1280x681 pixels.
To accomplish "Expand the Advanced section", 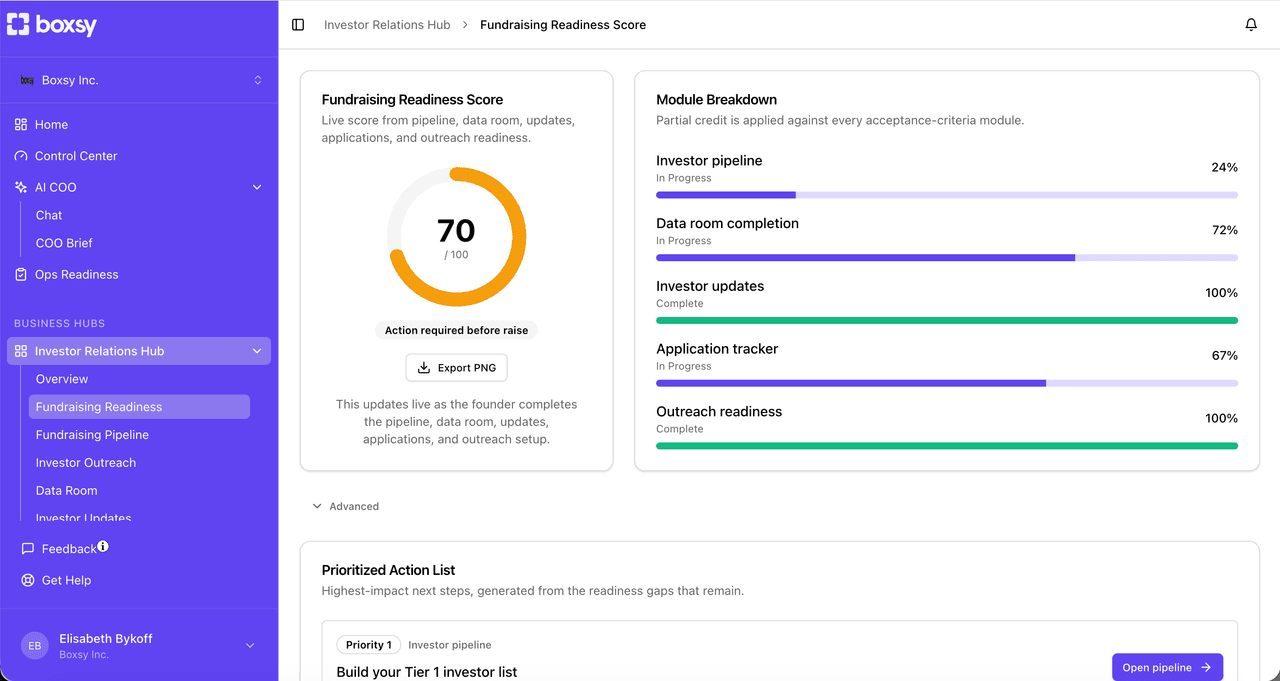I will [x=346, y=506].
